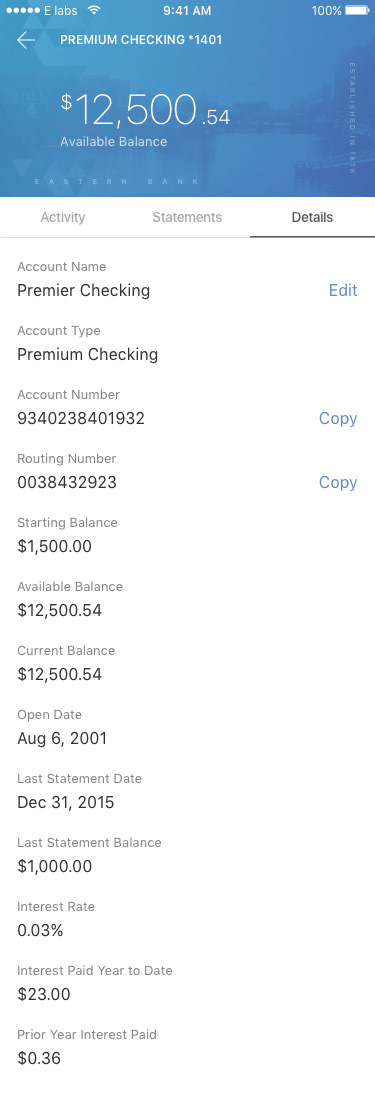375x1096 pixels.
Task: Tap the Starting Balance $1,500.00 value
Action: pyautogui.click(x=54, y=547)
